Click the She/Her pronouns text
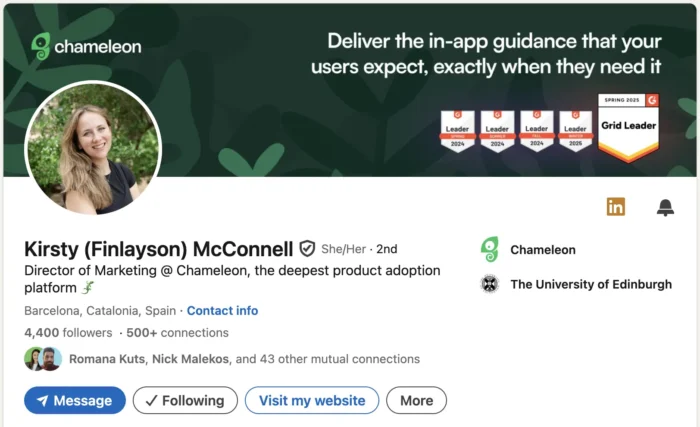700x427 pixels. pos(343,249)
